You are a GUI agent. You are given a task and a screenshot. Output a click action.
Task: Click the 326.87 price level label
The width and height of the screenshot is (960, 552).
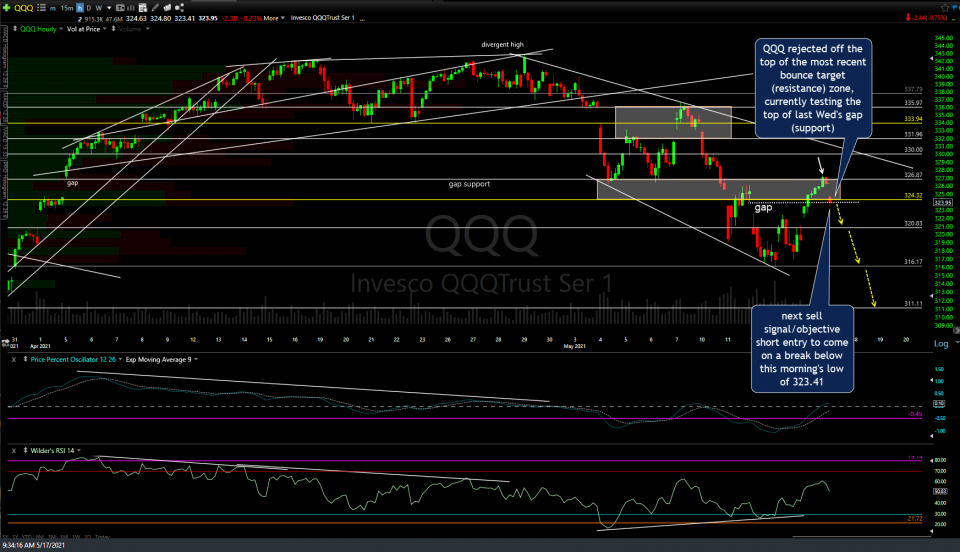913,175
